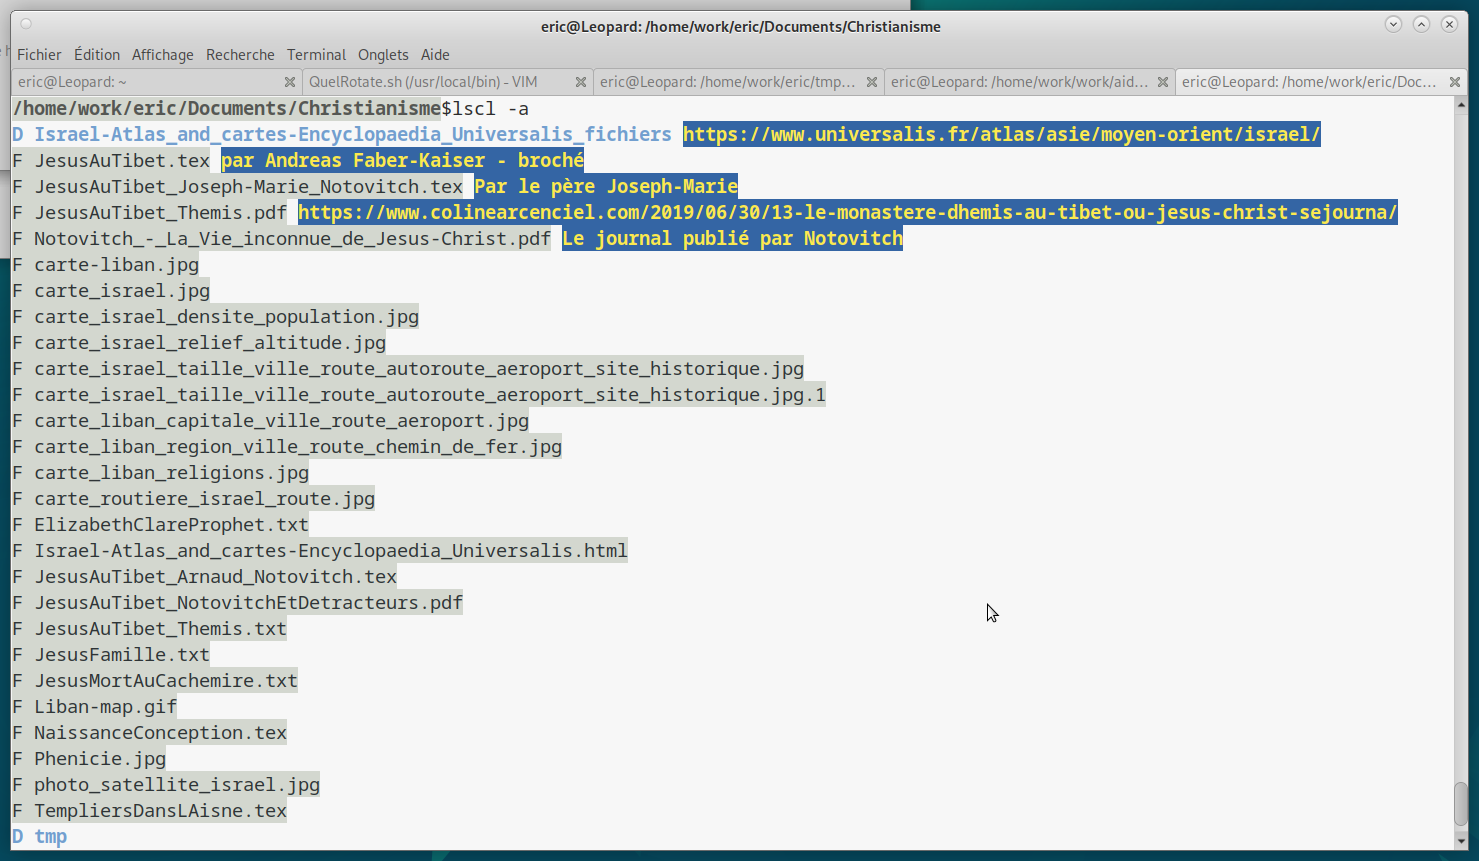Open the Recherche menu
The height and width of the screenshot is (861, 1479).
pos(240,55)
